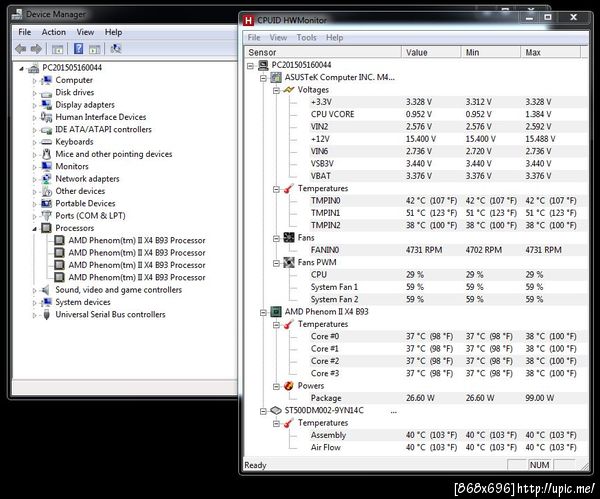The height and width of the screenshot is (499, 600).
Task: Click Sensor column header
Action: [323, 52]
